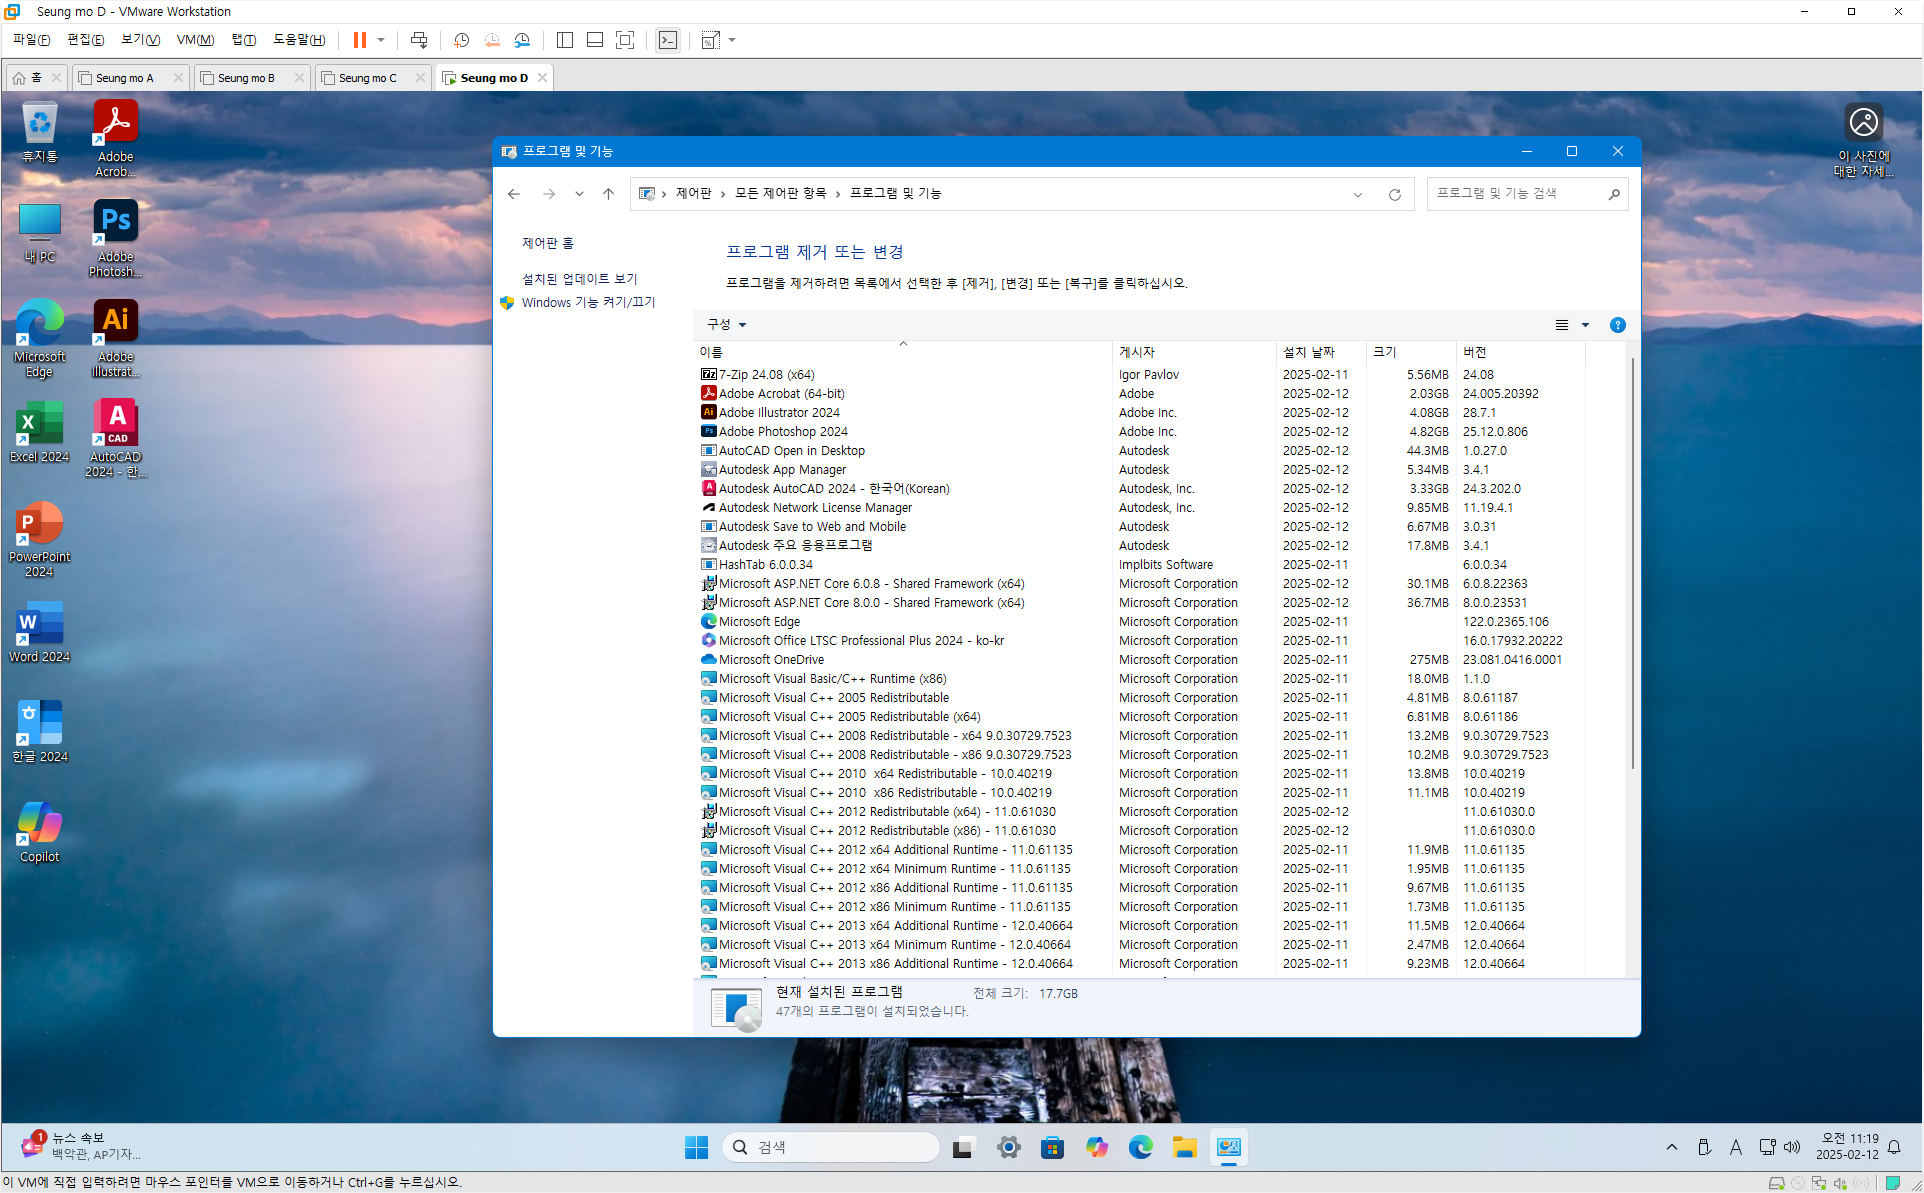Image resolution: width=1924 pixels, height=1193 pixels.
Task: Click the Windows 기능 켜기/끄기 link
Action: [x=588, y=303]
